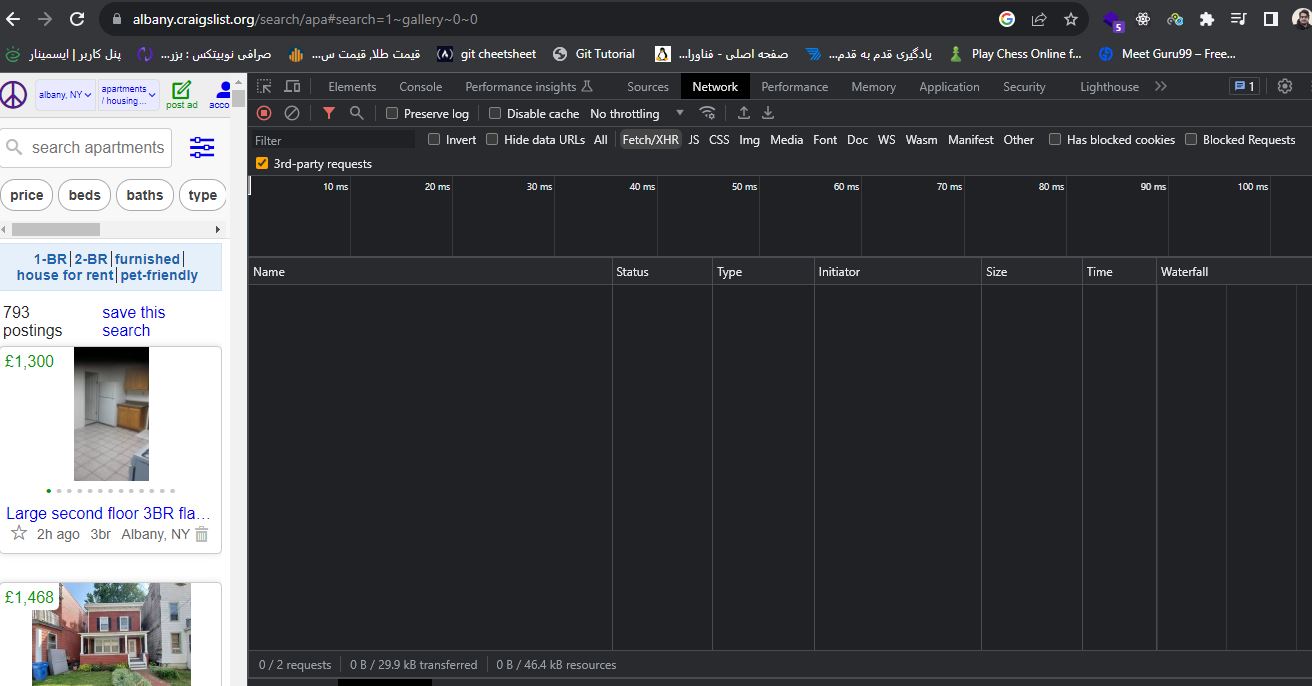Open the apartments / housing category dropdown

point(128,95)
